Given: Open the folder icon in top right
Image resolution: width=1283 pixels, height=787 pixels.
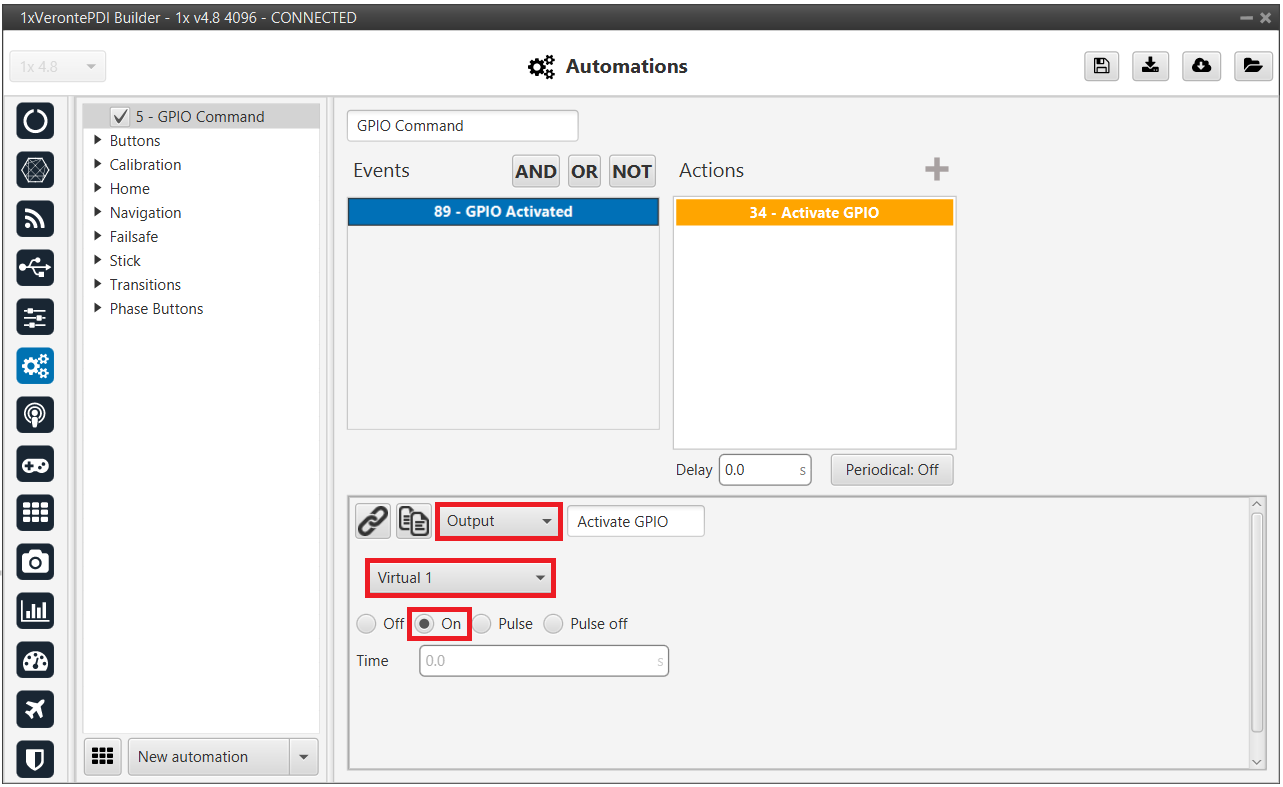Looking at the screenshot, I should [x=1251, y=66].
